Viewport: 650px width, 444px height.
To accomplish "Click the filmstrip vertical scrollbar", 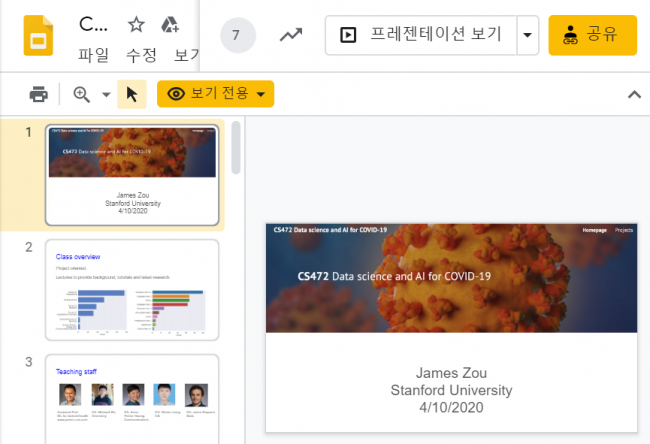I will (236, 148).
